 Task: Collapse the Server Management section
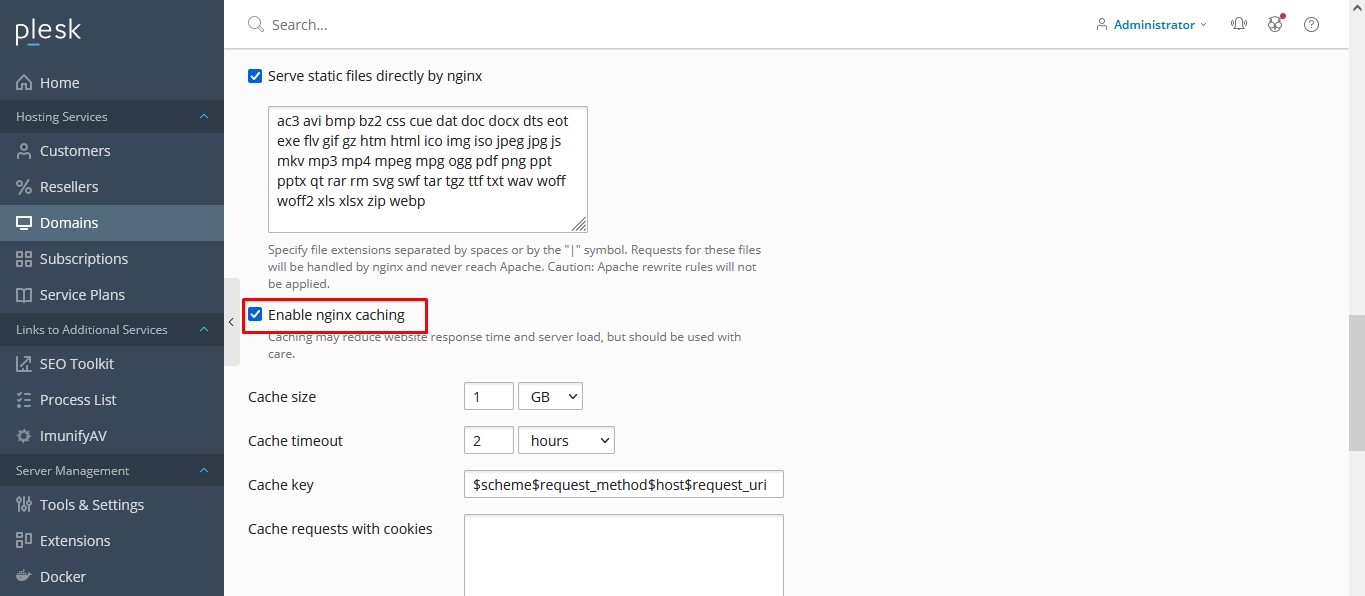point(203,470)
